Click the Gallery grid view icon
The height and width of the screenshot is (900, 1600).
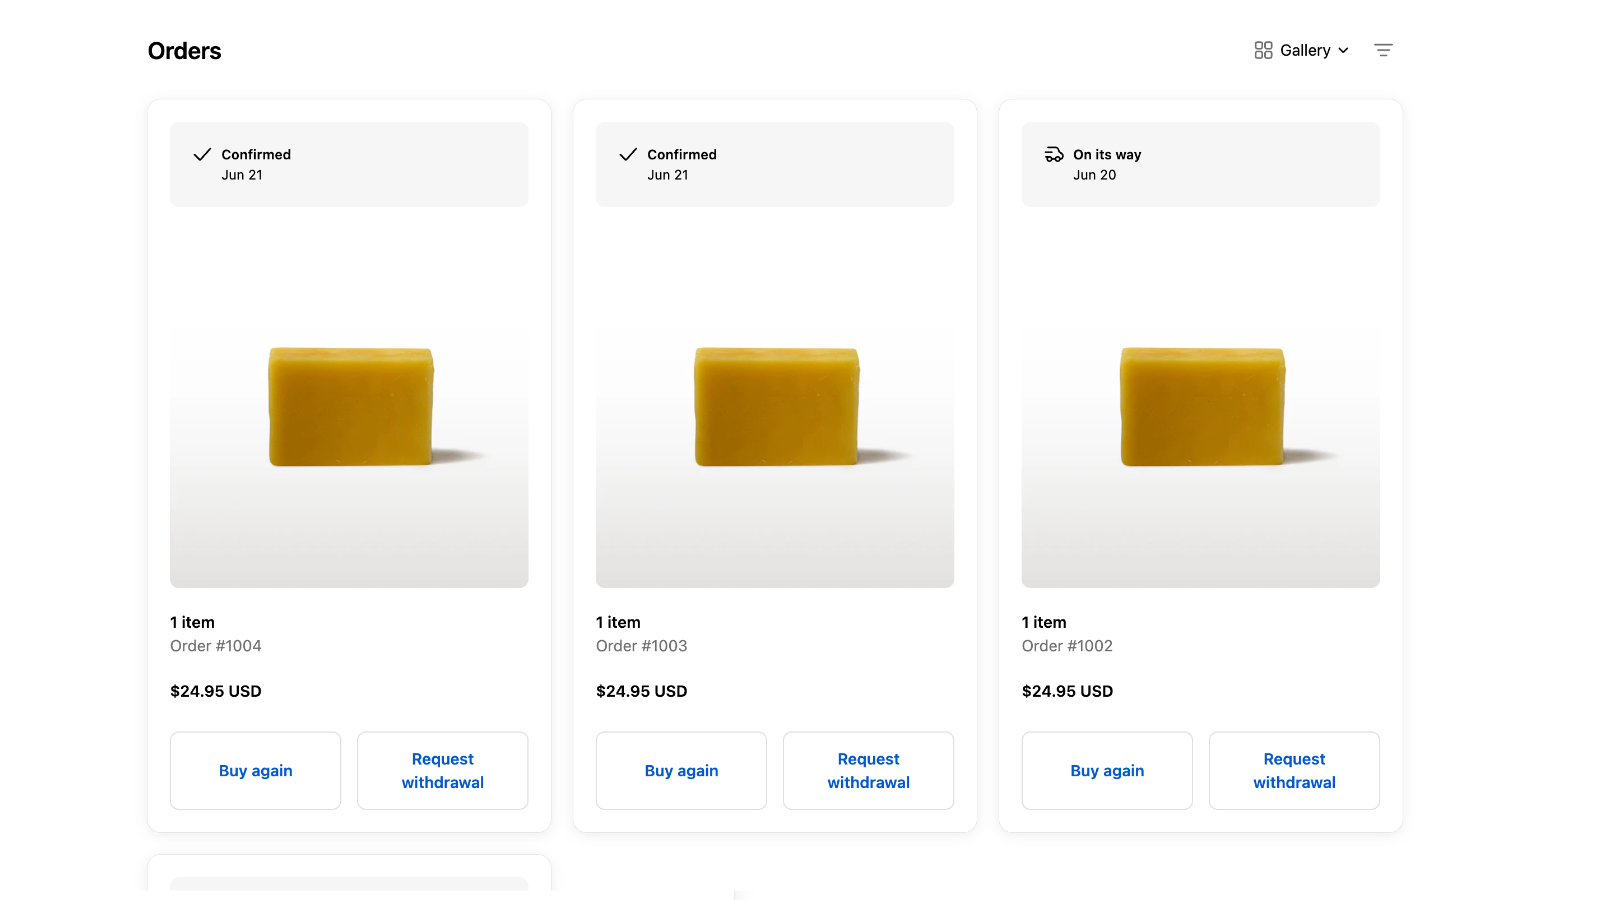point(1263,50)
